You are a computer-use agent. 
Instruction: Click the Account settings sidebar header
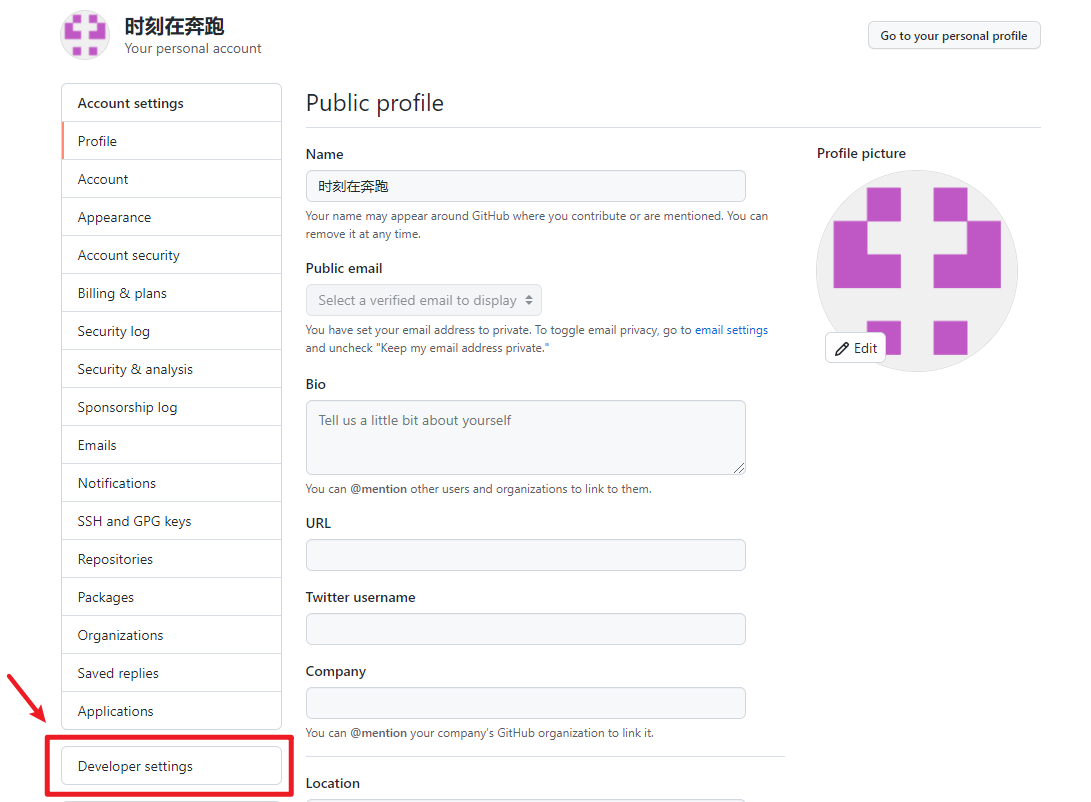[x=171, y=103]
